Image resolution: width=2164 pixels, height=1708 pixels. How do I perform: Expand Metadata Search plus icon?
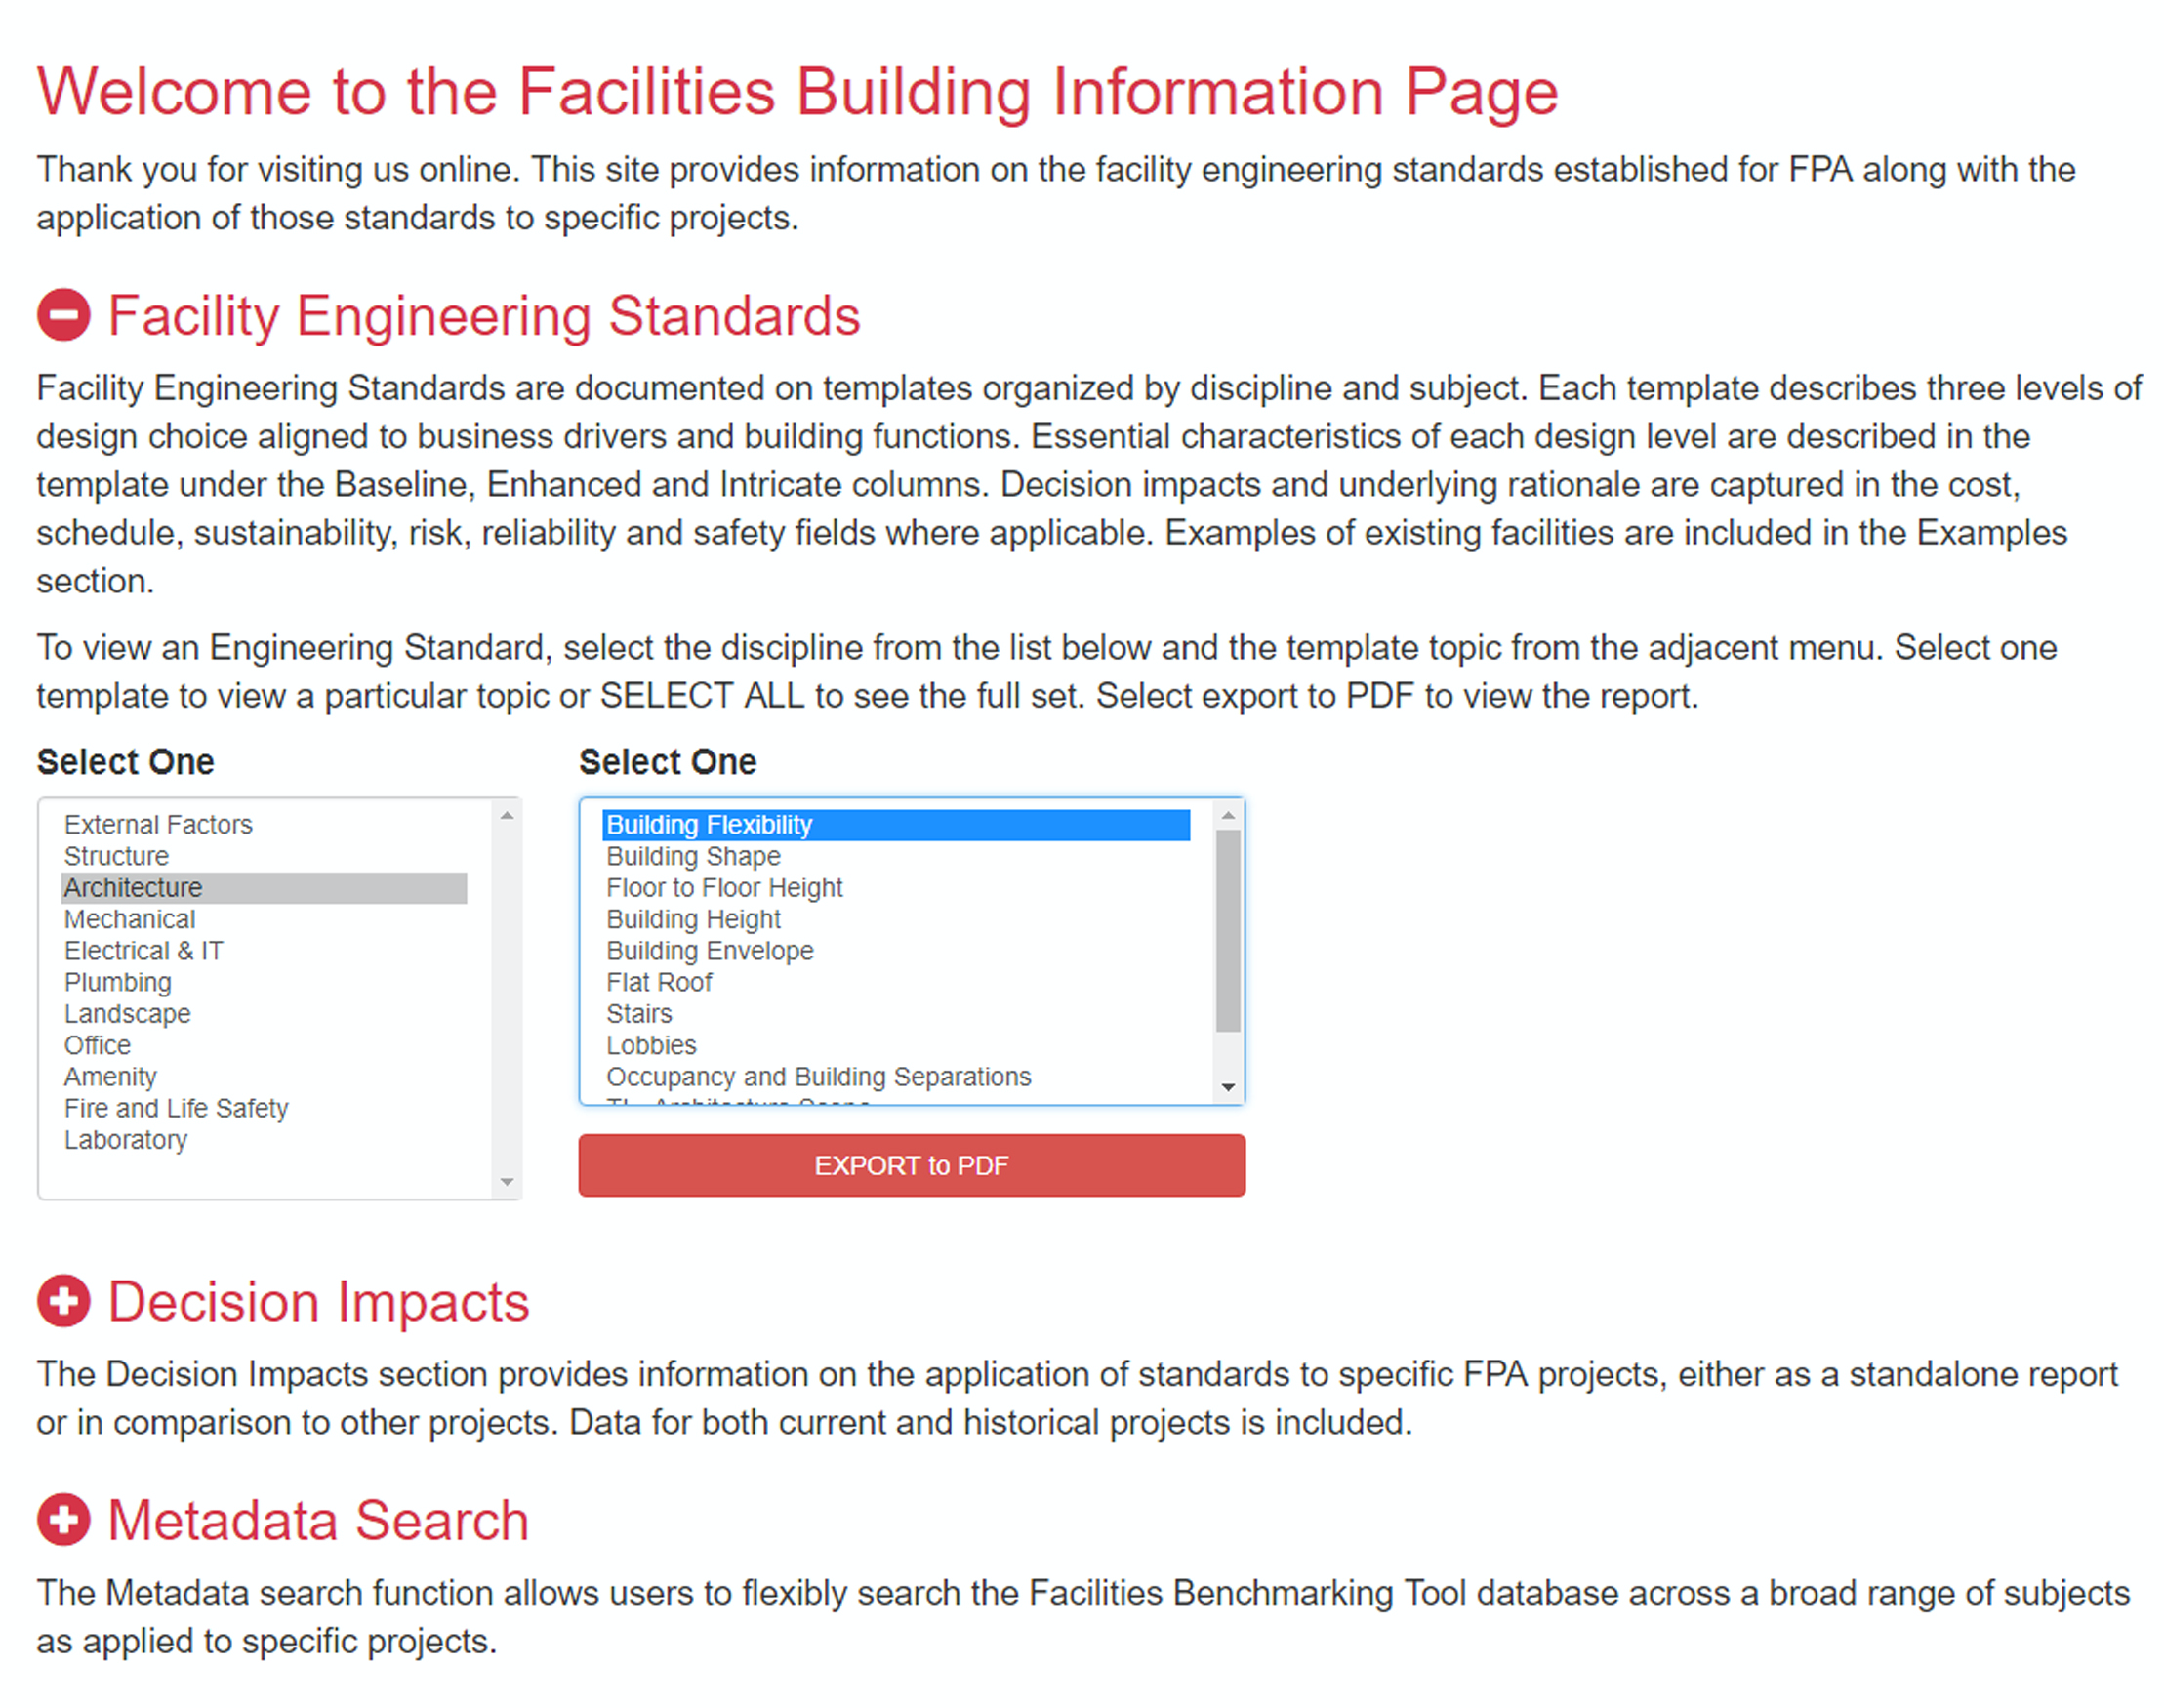click(x=63, y=1520)
